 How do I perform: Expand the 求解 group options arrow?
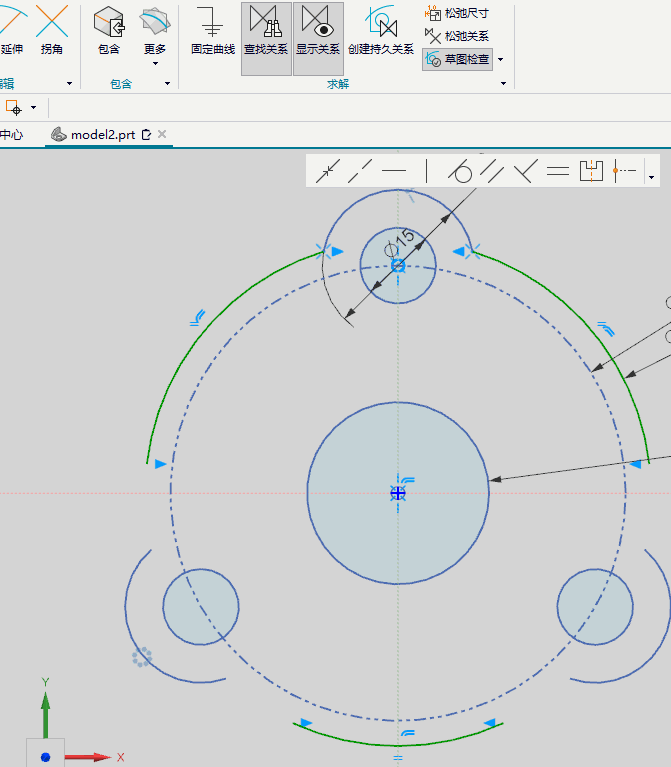[503, 84]
